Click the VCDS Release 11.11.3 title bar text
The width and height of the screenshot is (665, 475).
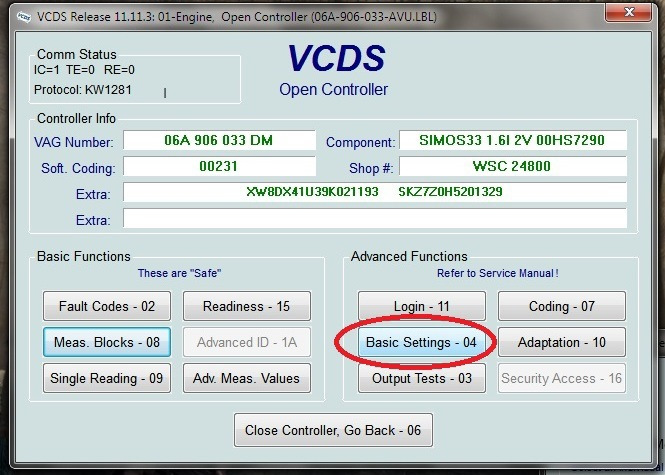point(237,17)
